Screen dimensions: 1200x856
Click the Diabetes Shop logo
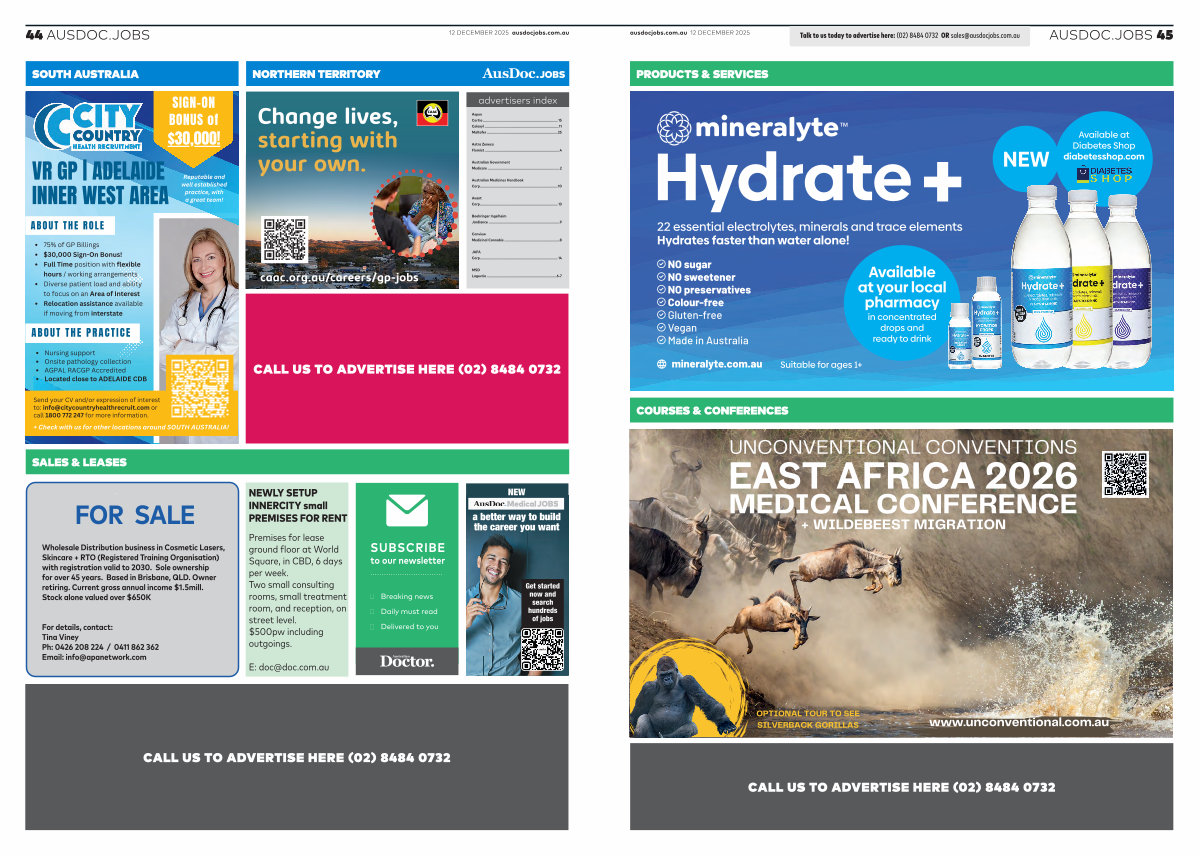1104,175
